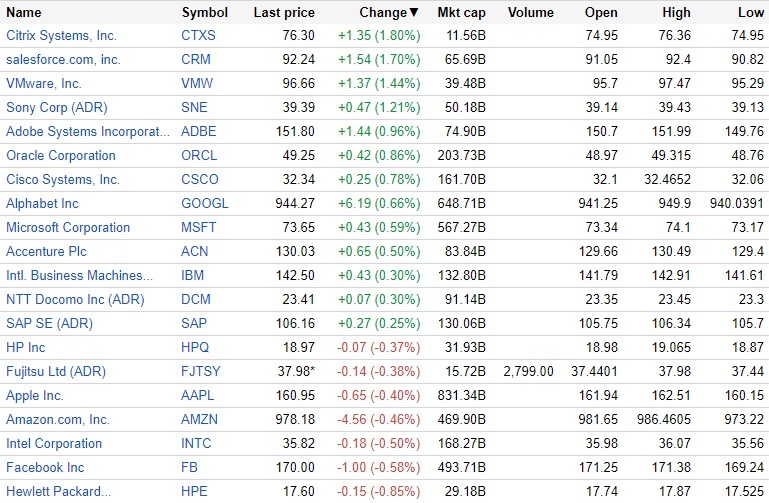Image resolution: width=769 pixels, height=503 pixels.
Task: Select the SNE symbol link
Action: pyautogui.click(x=195, y=107)
